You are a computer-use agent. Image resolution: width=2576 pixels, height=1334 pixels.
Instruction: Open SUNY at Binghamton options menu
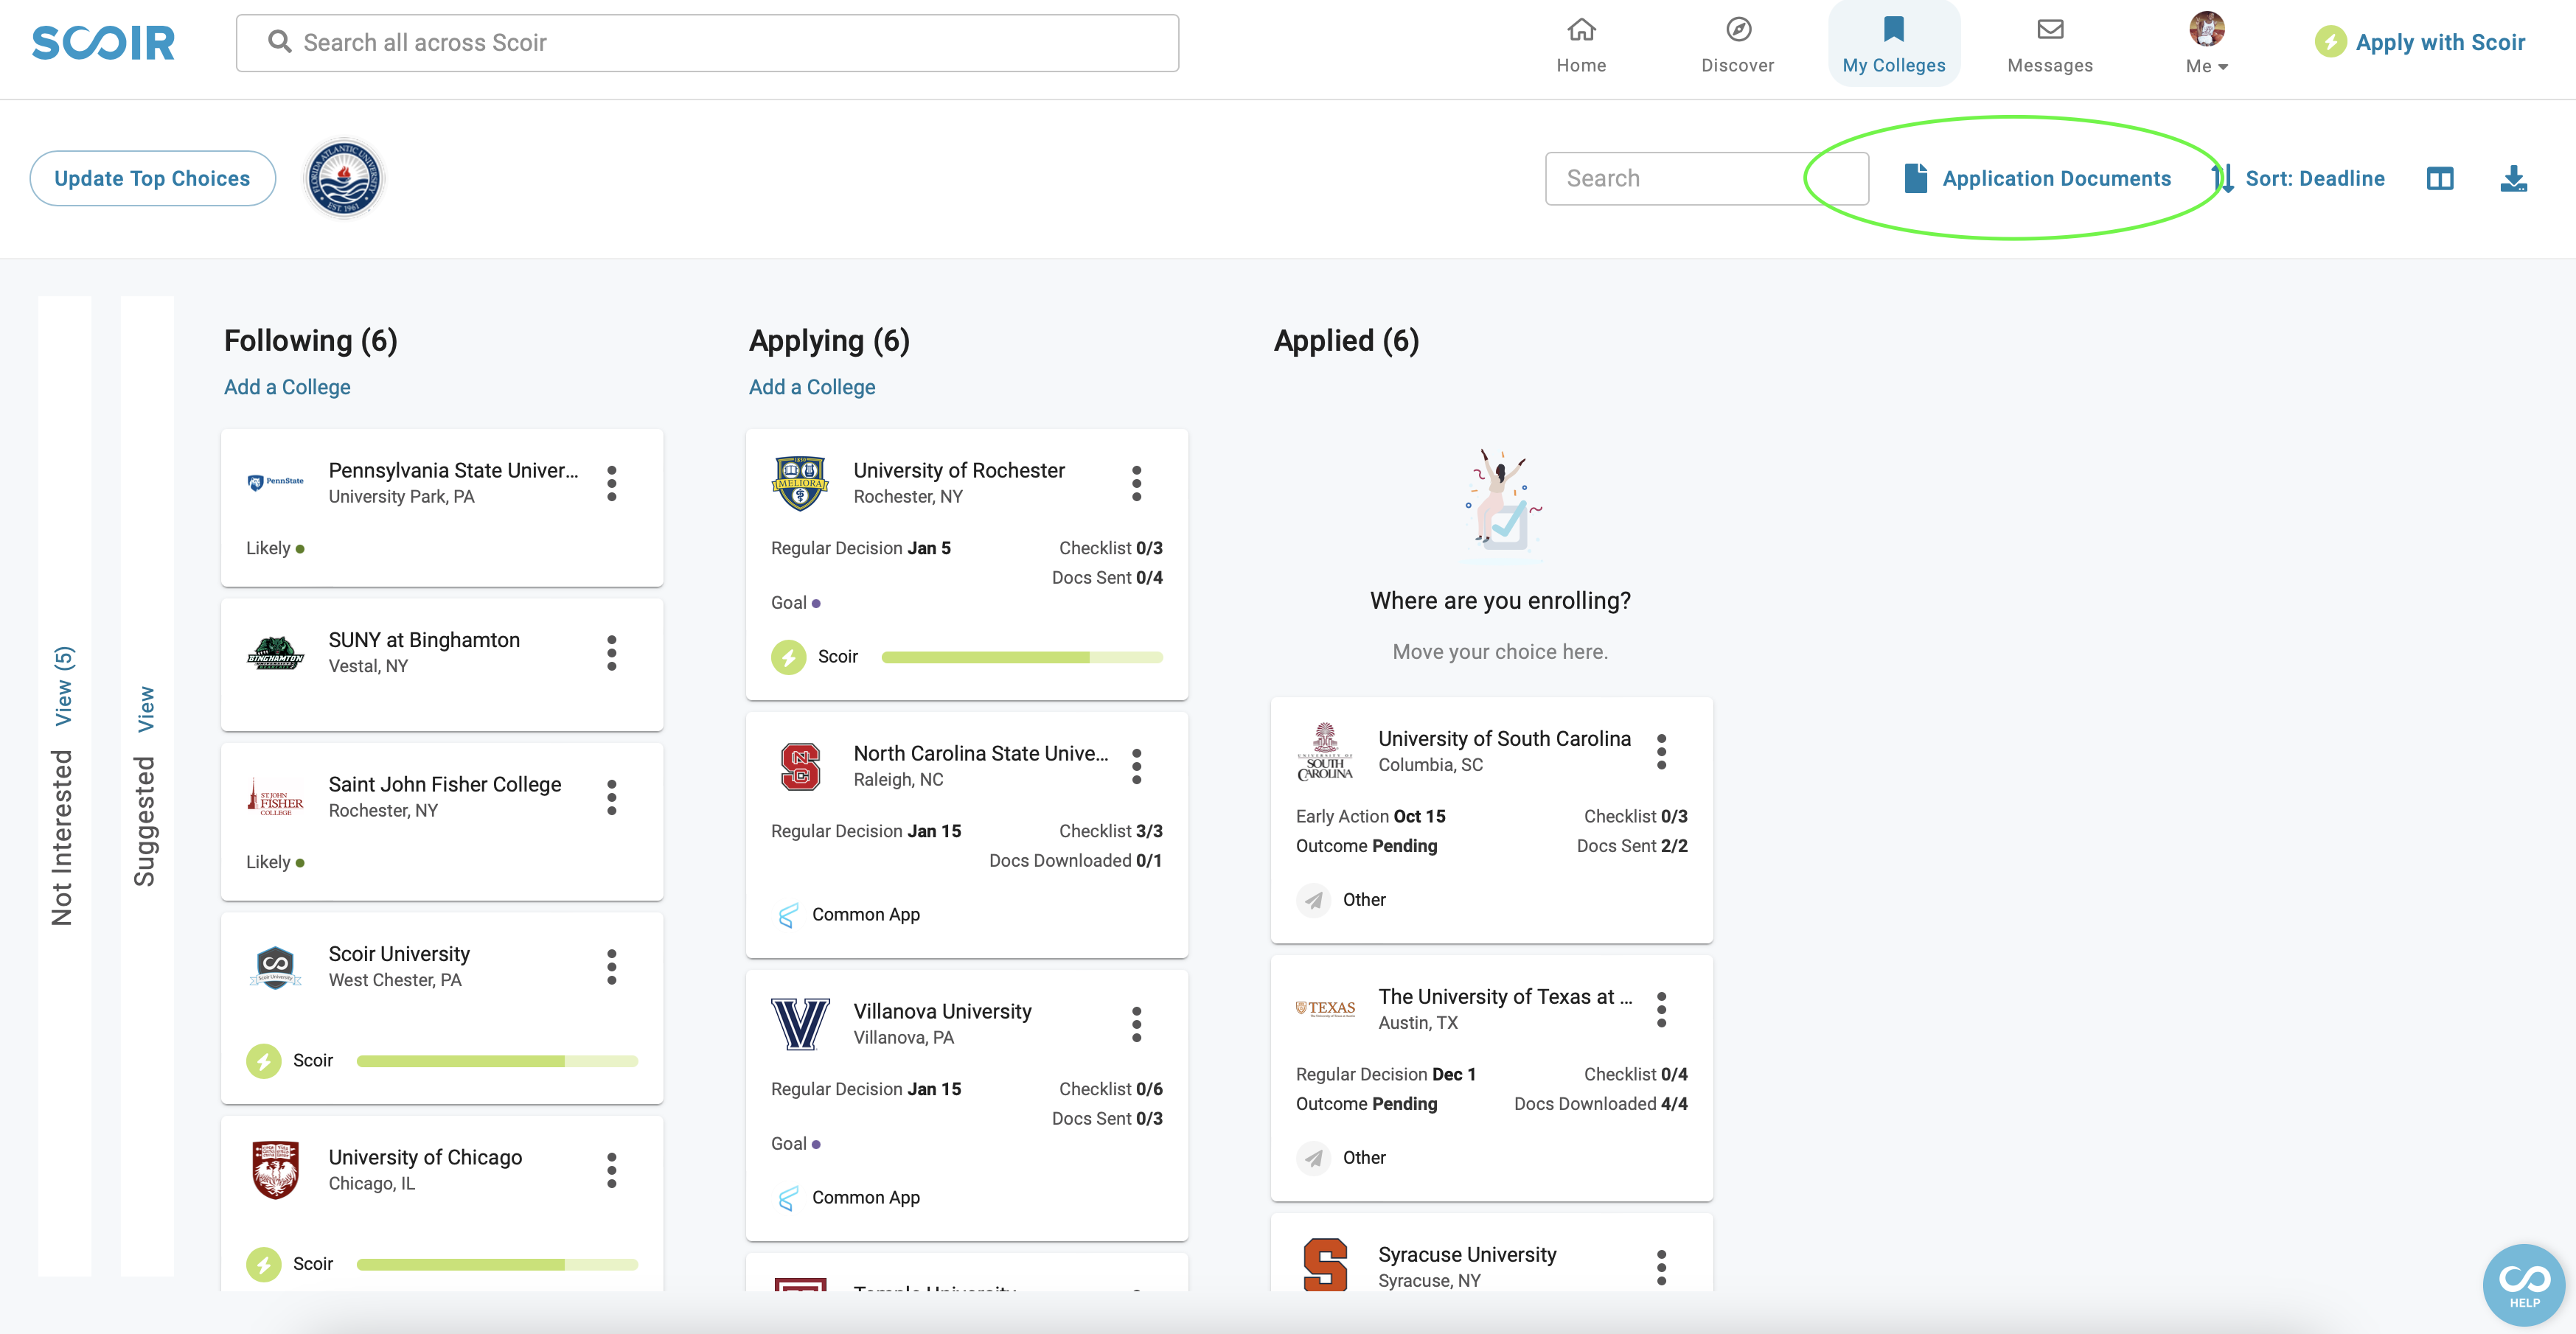click(x=612, y=653)
